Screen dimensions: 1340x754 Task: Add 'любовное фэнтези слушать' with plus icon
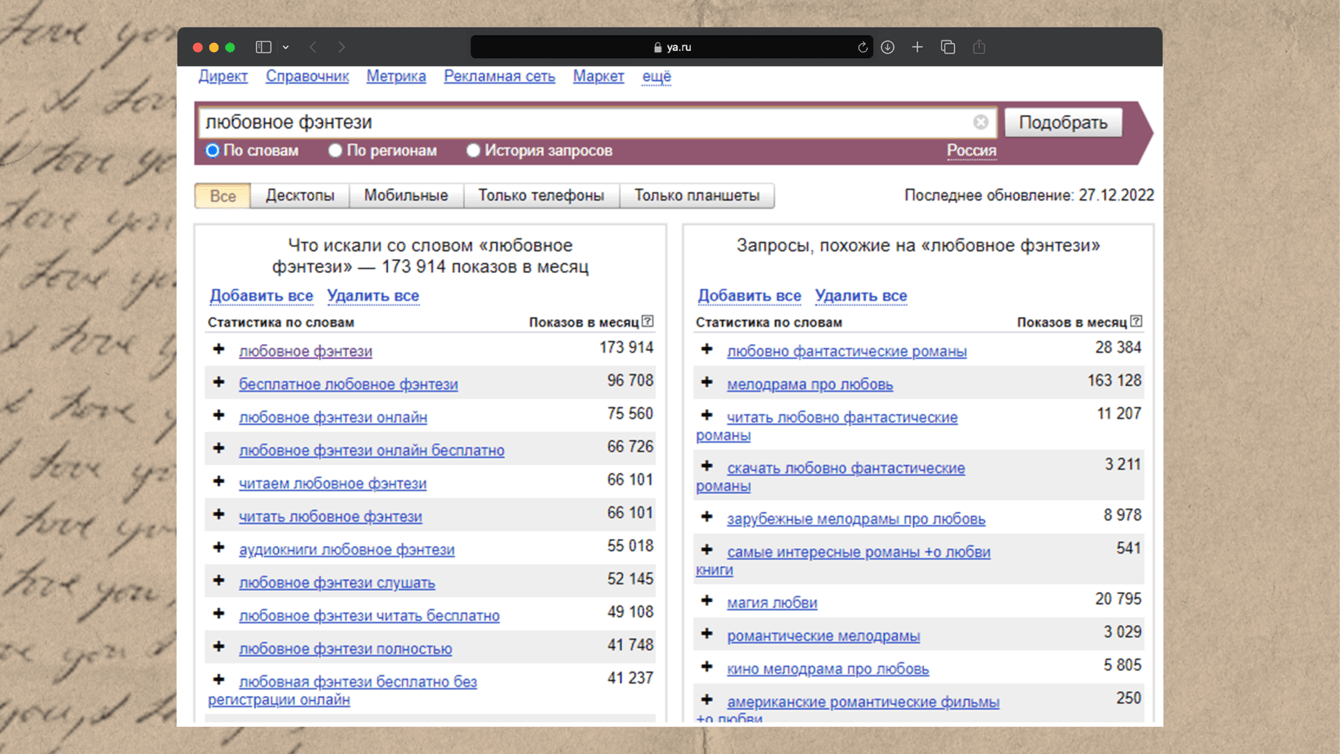click(219, 581)
